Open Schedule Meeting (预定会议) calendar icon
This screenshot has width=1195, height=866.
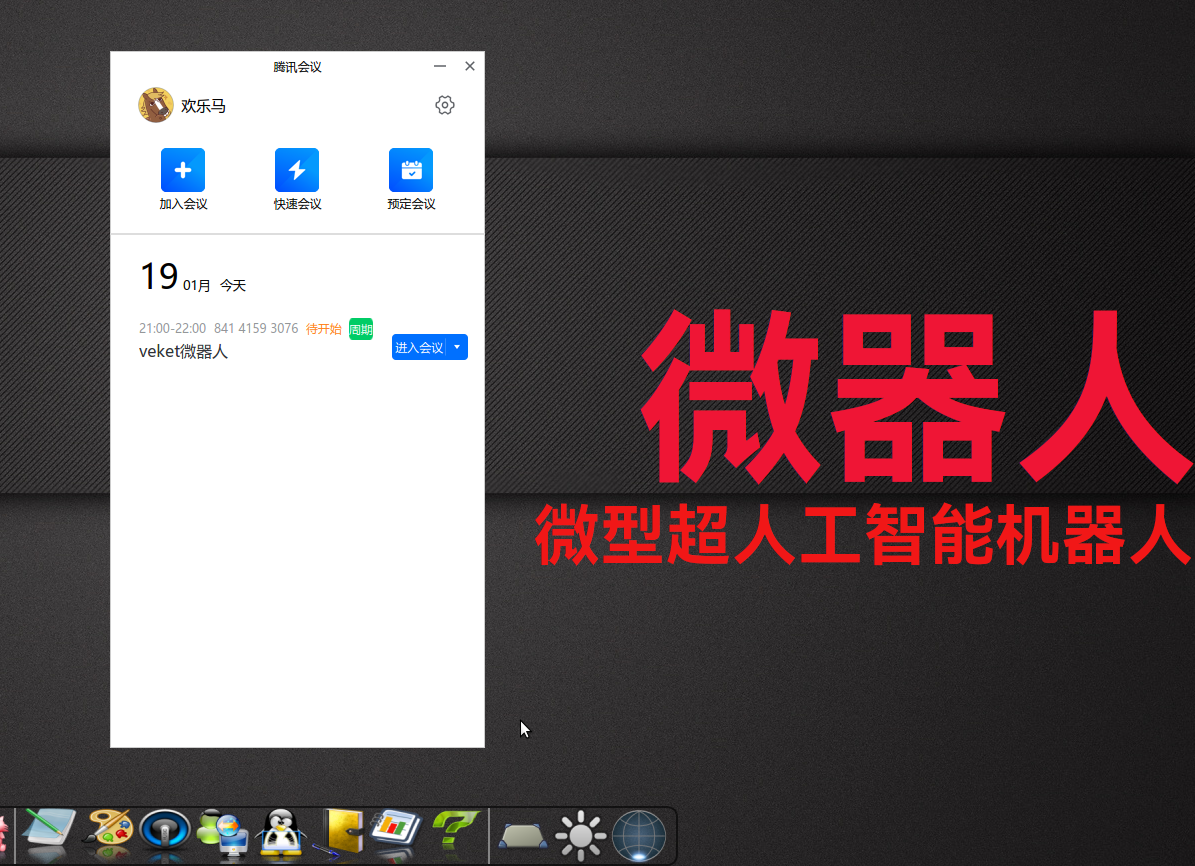tap(411, 170)
